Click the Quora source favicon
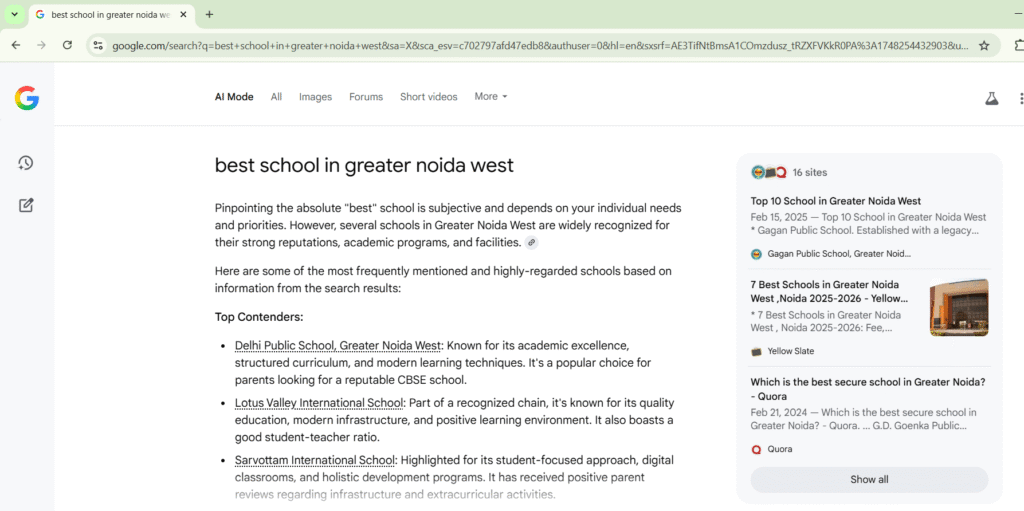 point(756,450)
